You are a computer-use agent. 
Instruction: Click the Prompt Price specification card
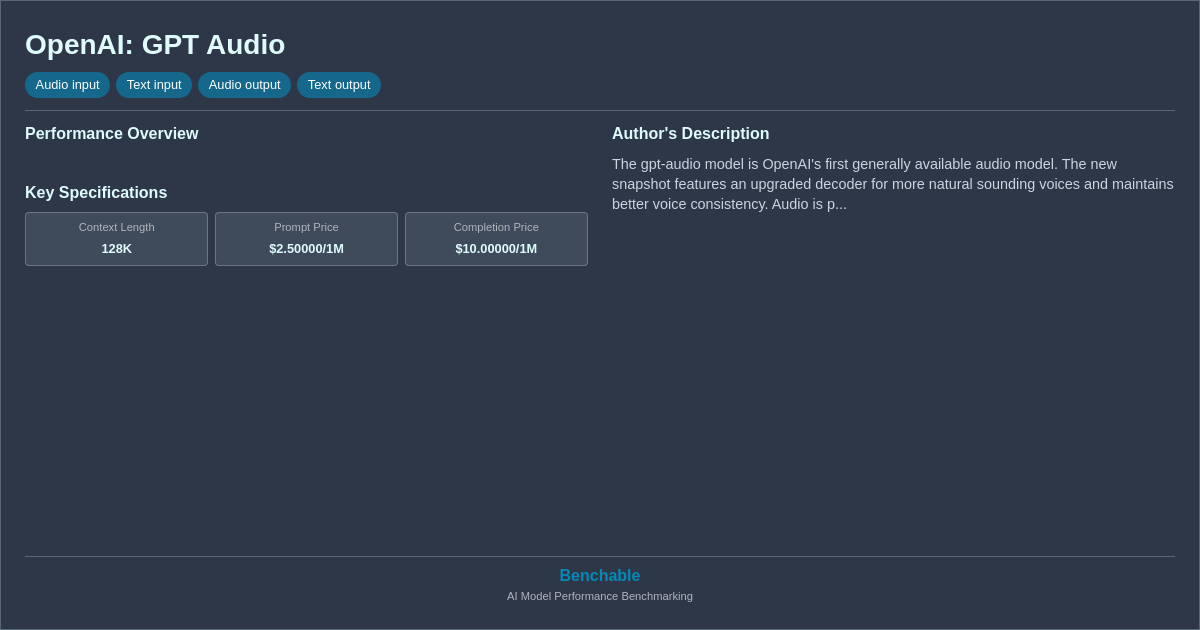coord(306,239)
